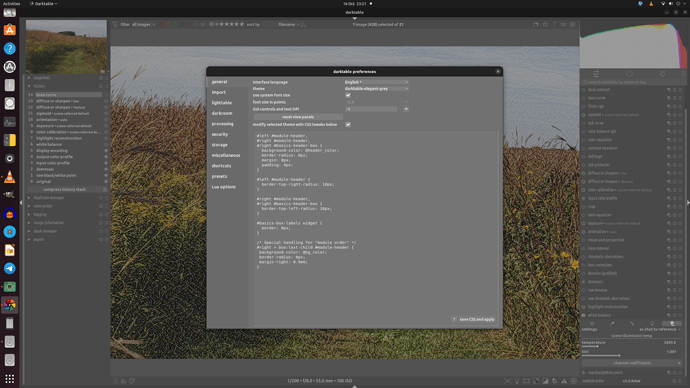Toggle gamut check warning icon in bottom bar
The image size is (690, 388).
tap(564, 381)
